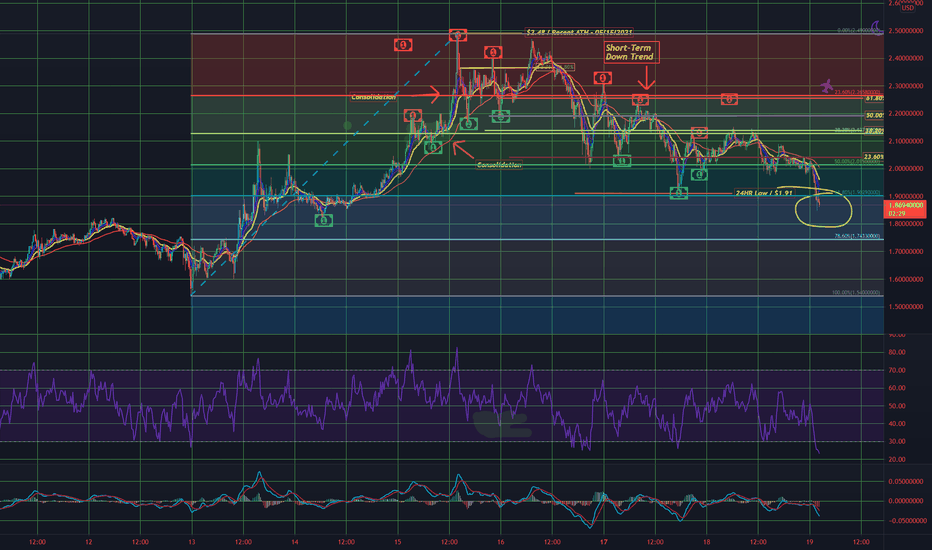Click the Fibonacci label 100.00%(1.54000000)
The height and width of the screenshot is (550, 932).
pos(856,293)
